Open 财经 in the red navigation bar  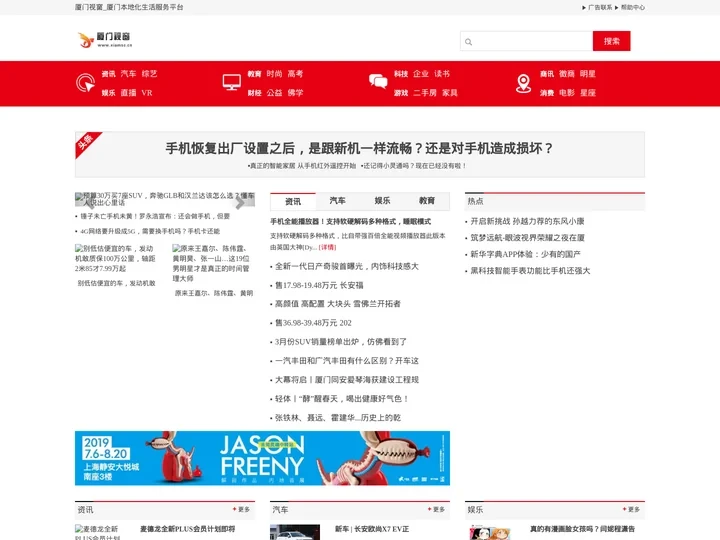click(x=254, y=93)
